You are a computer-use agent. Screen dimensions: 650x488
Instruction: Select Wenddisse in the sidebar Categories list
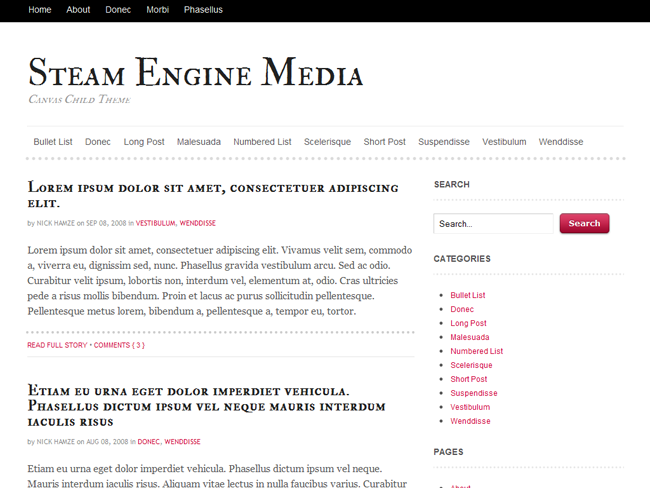tap(471, 421)
